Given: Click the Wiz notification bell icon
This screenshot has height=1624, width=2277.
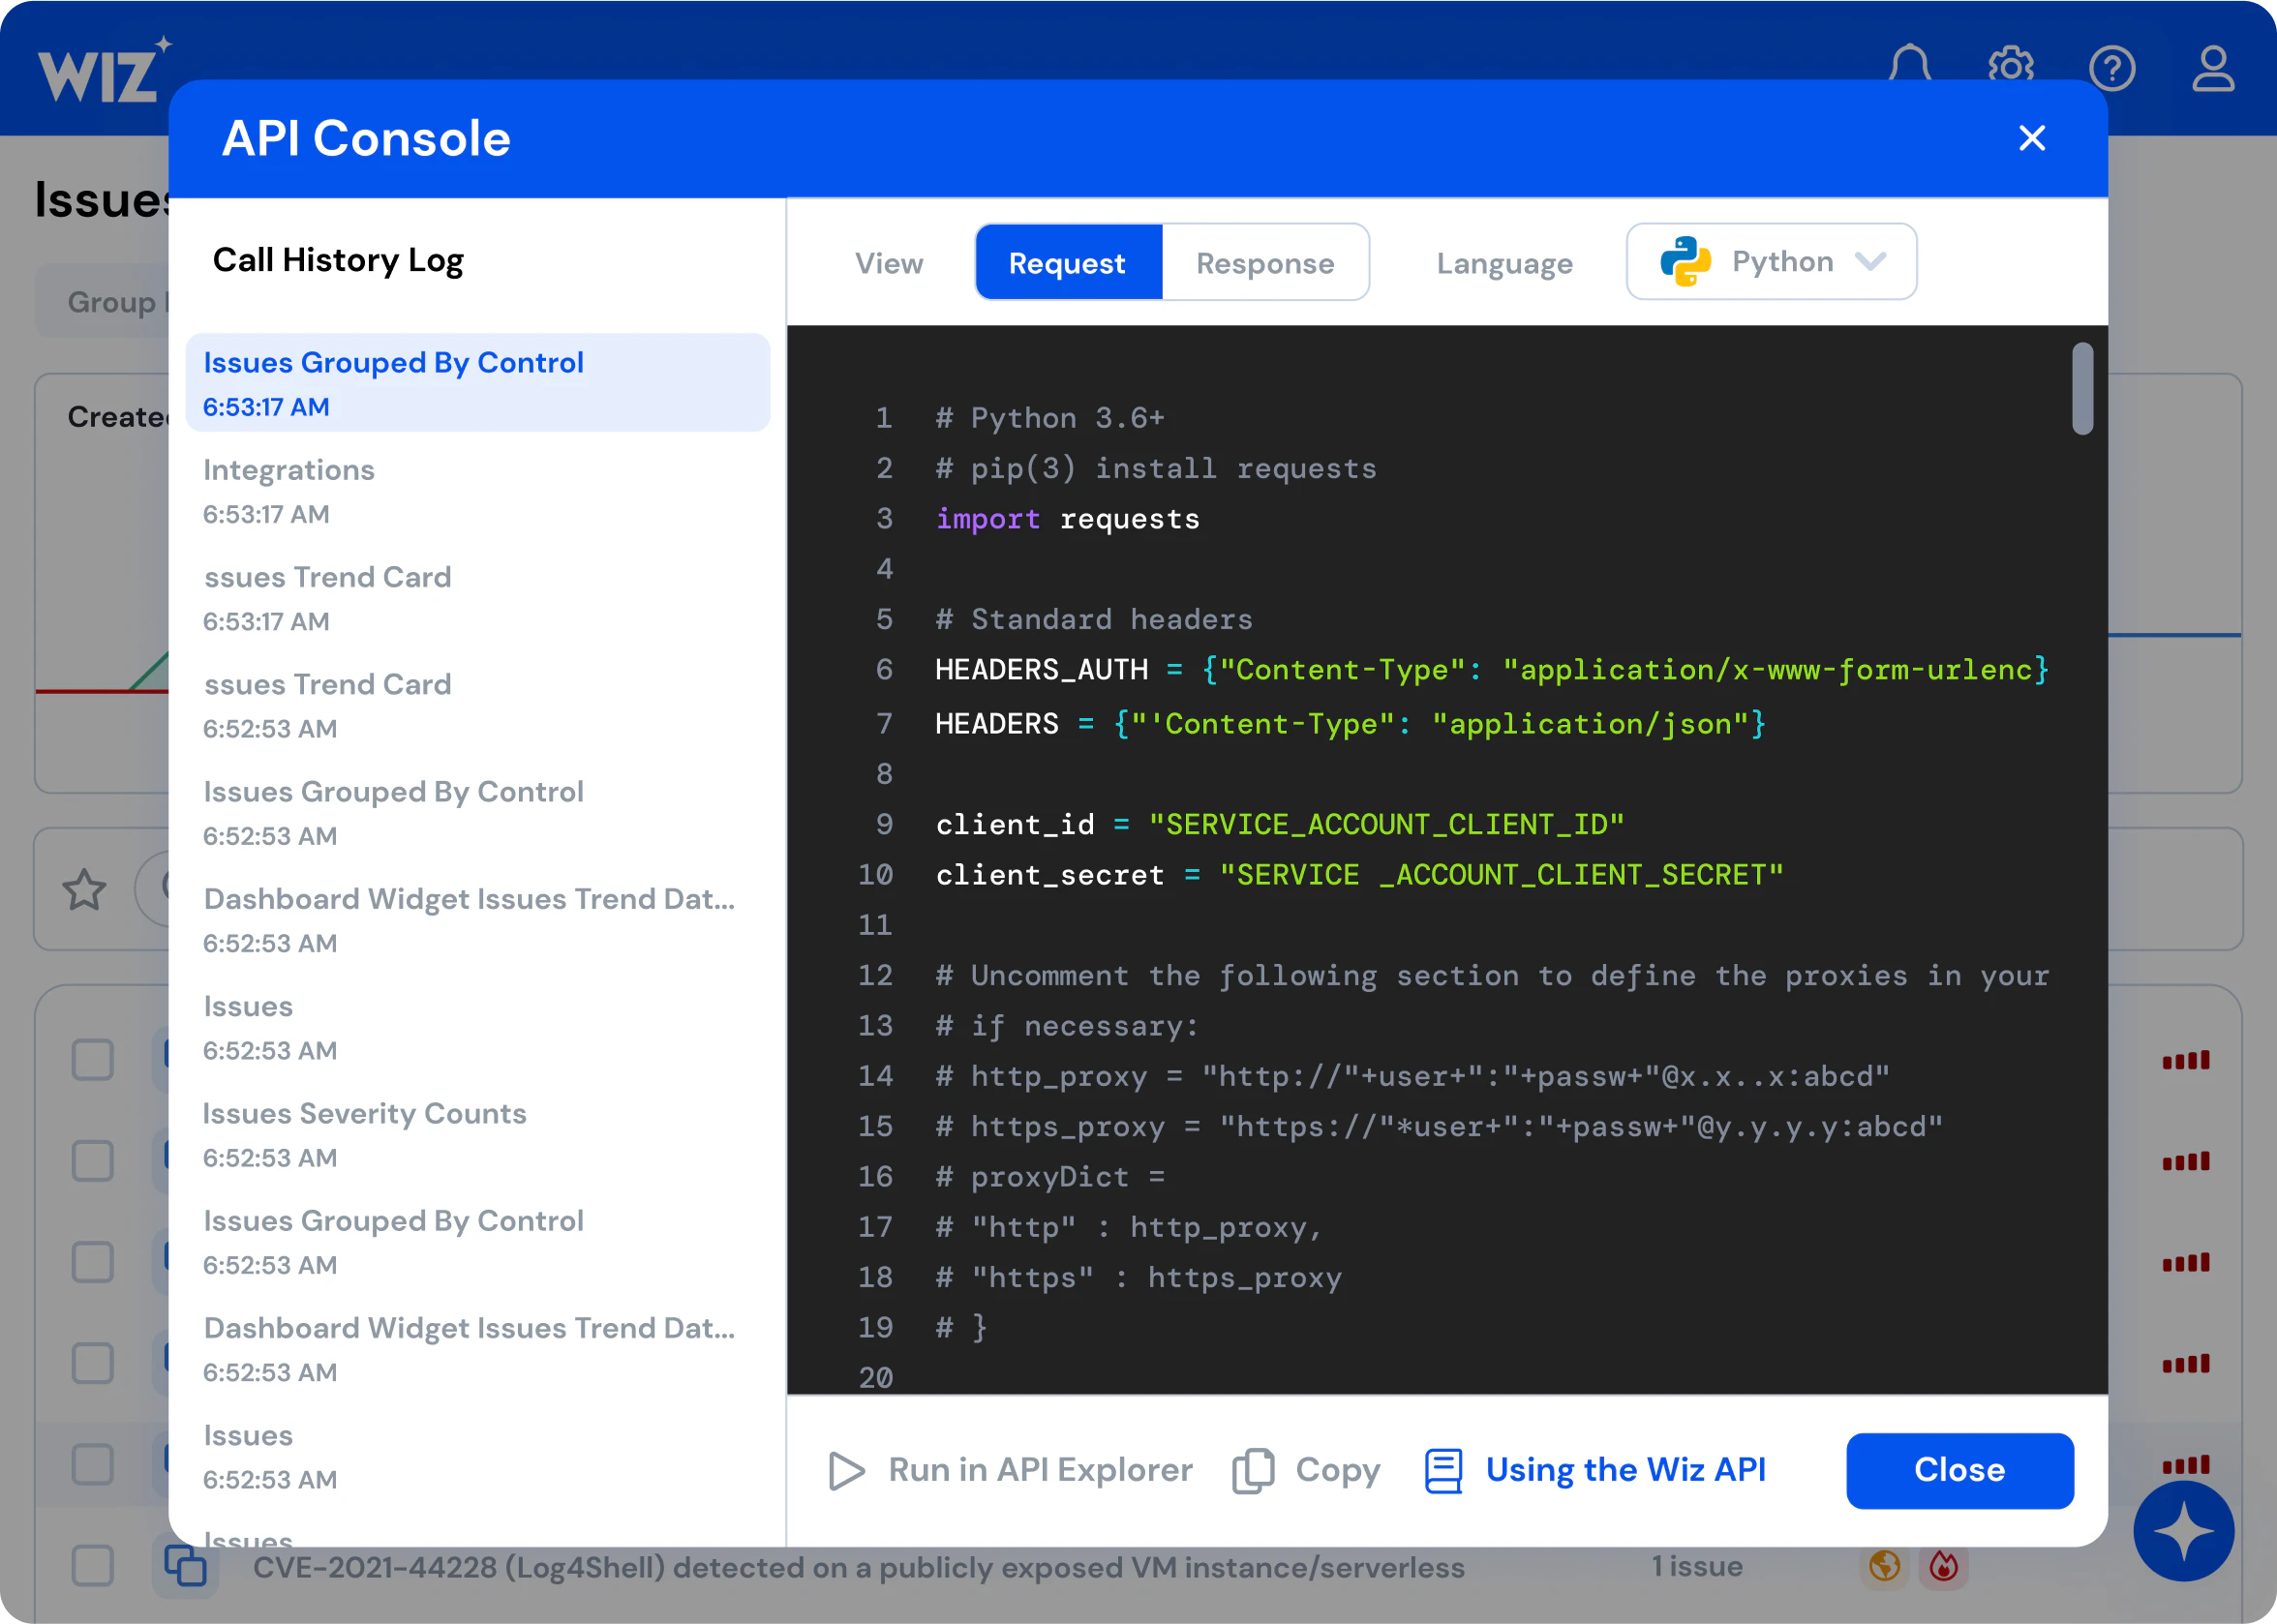Looking at the screenshot, I should pyautogui.click(x=1908, y=65).
